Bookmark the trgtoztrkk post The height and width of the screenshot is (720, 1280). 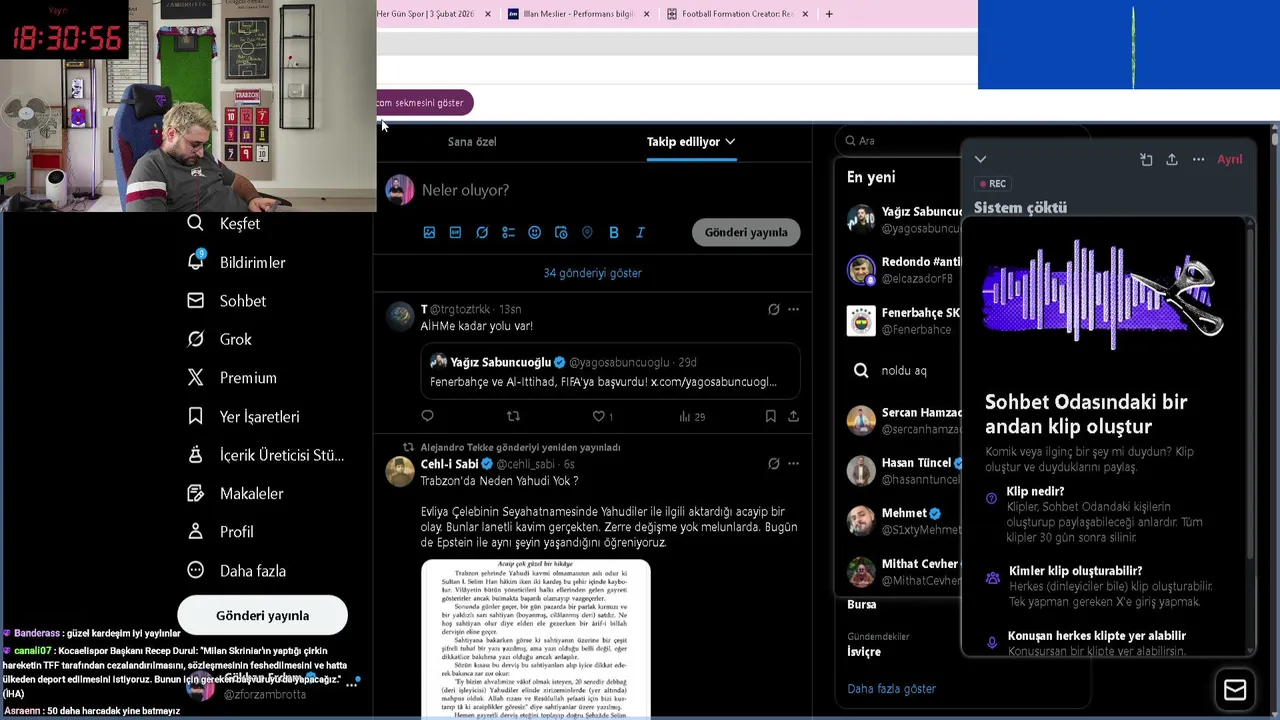tap(770, 416)
